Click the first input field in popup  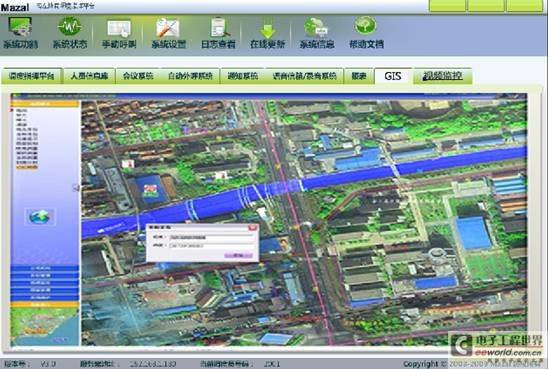[x=211, y=237]
